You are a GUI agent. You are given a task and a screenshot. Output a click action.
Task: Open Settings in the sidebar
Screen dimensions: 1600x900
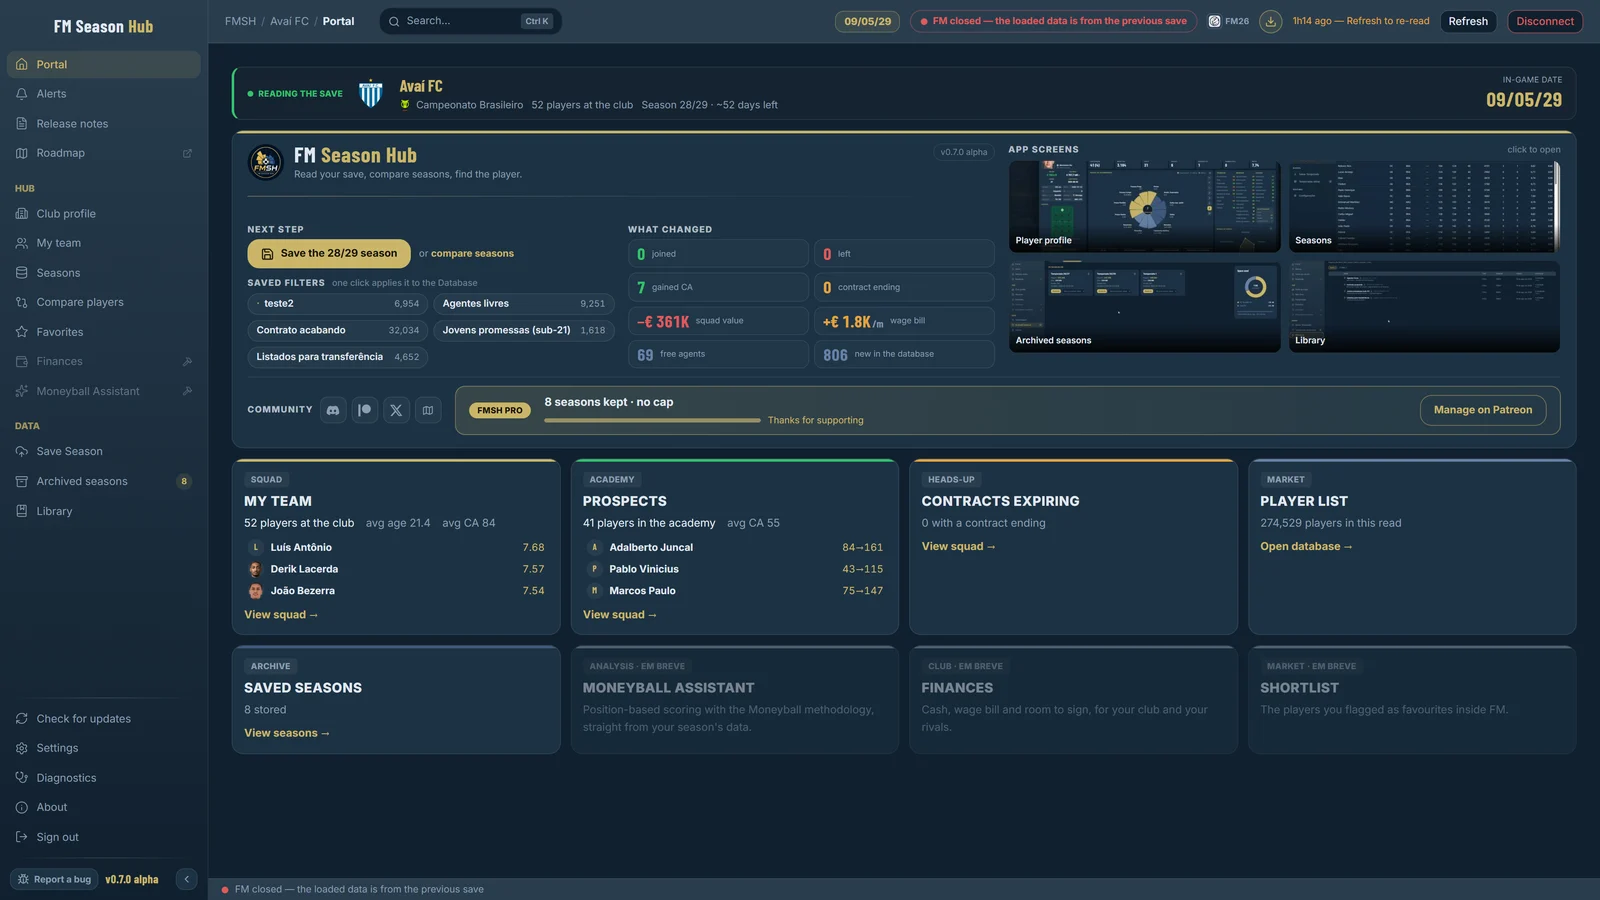coord(104,748)
